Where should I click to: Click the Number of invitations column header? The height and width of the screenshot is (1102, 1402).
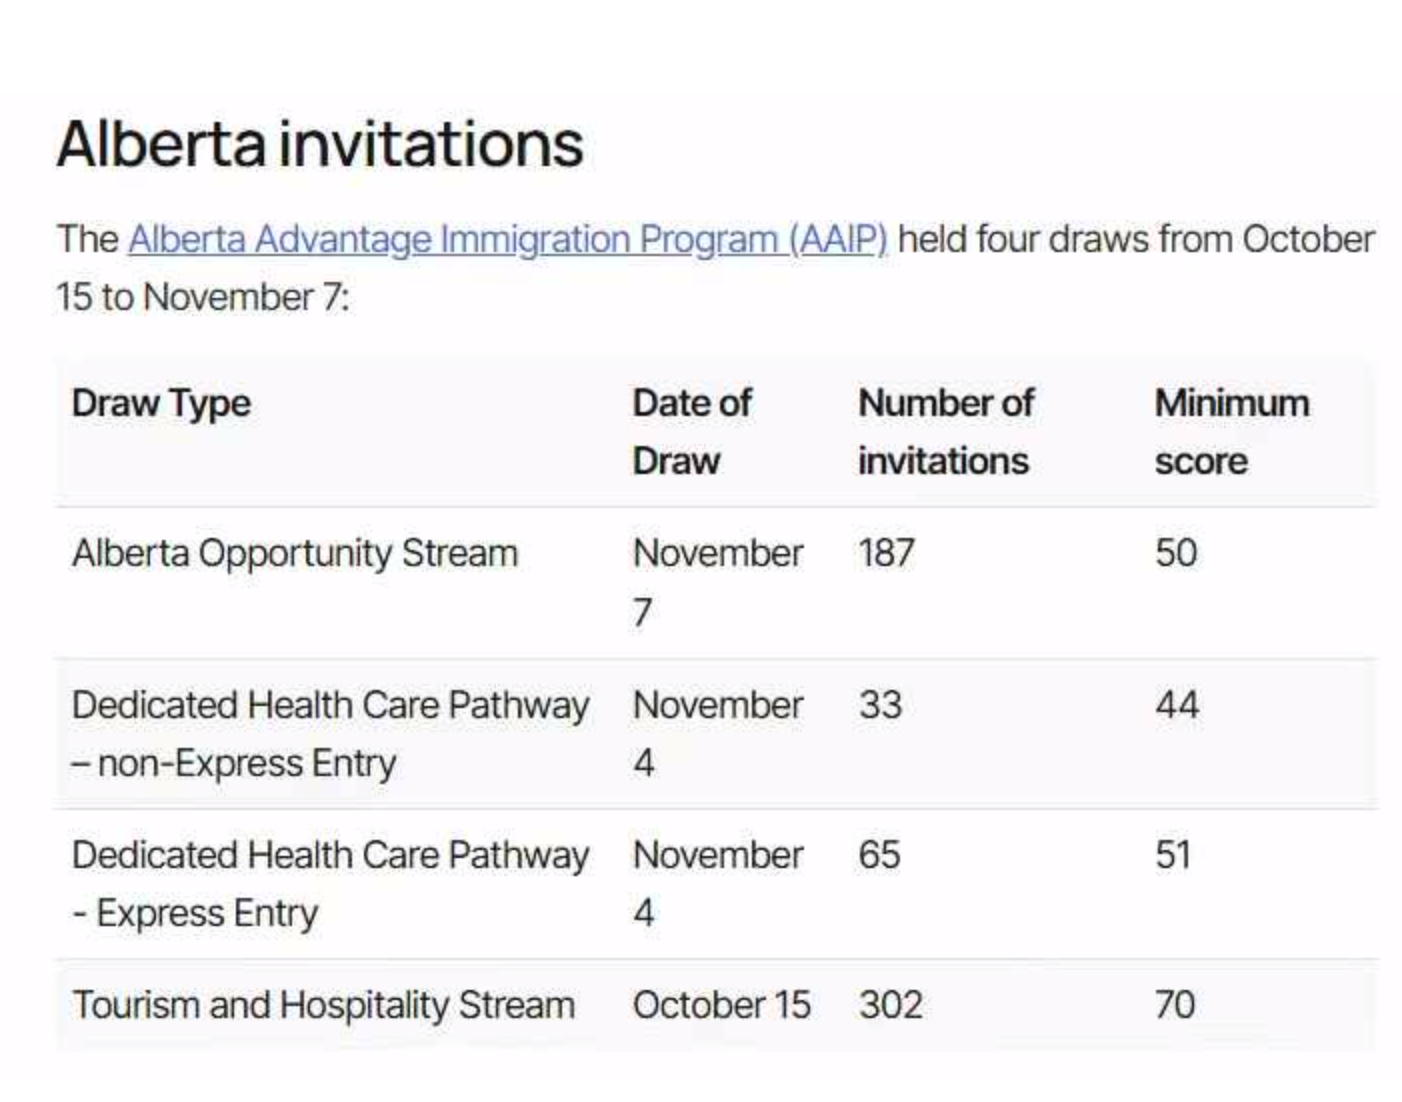pos(946,432)
